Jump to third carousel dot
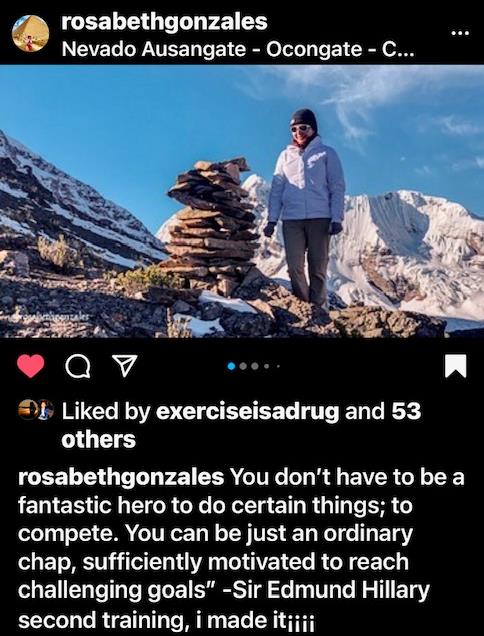The image size is (484, 636). (x=255, y=366)
